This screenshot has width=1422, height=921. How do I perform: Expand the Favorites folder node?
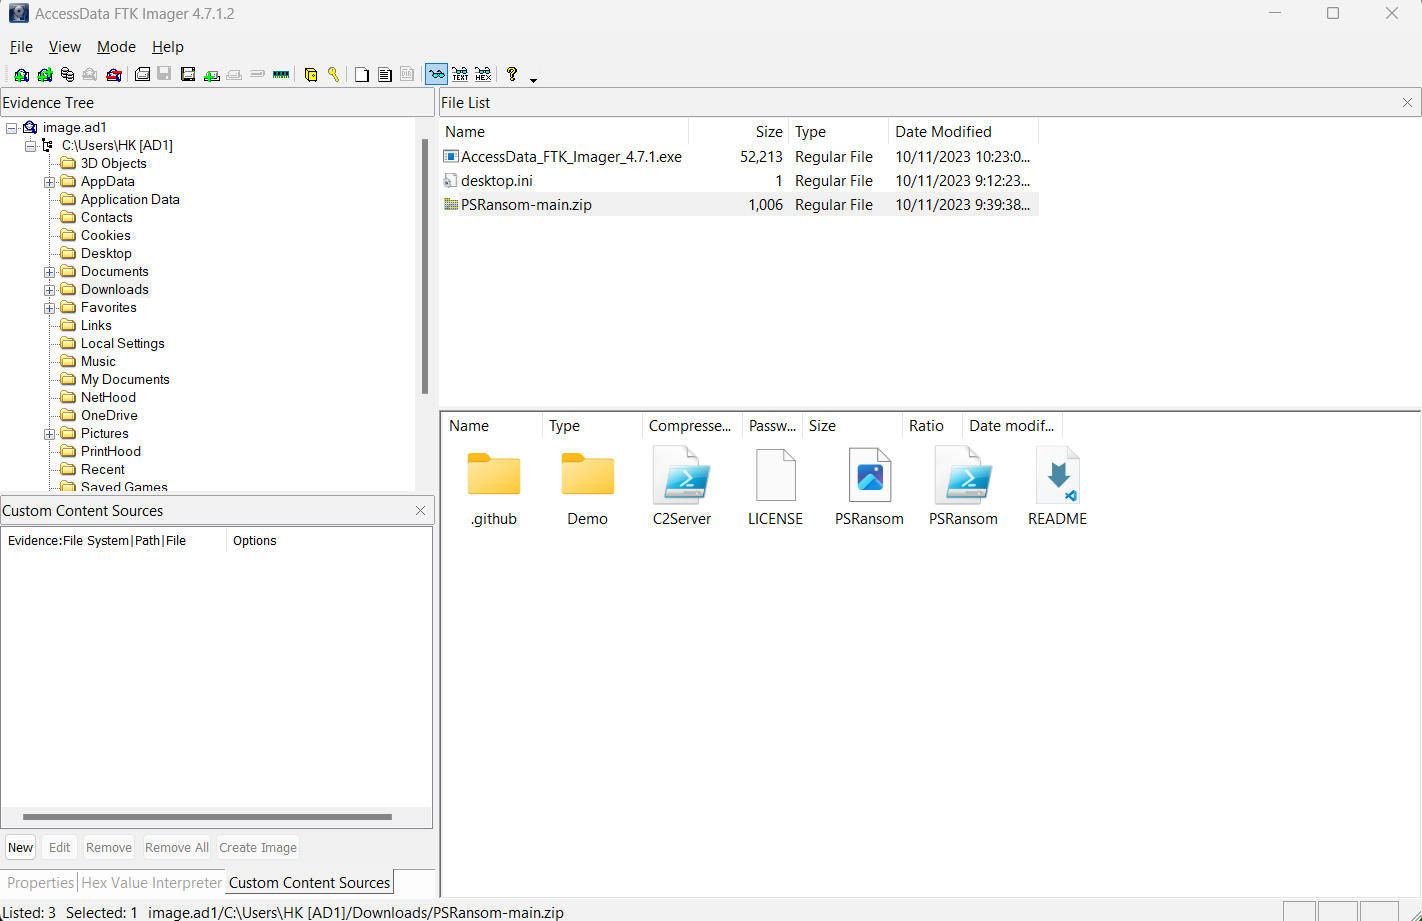(x=49, y=308)
